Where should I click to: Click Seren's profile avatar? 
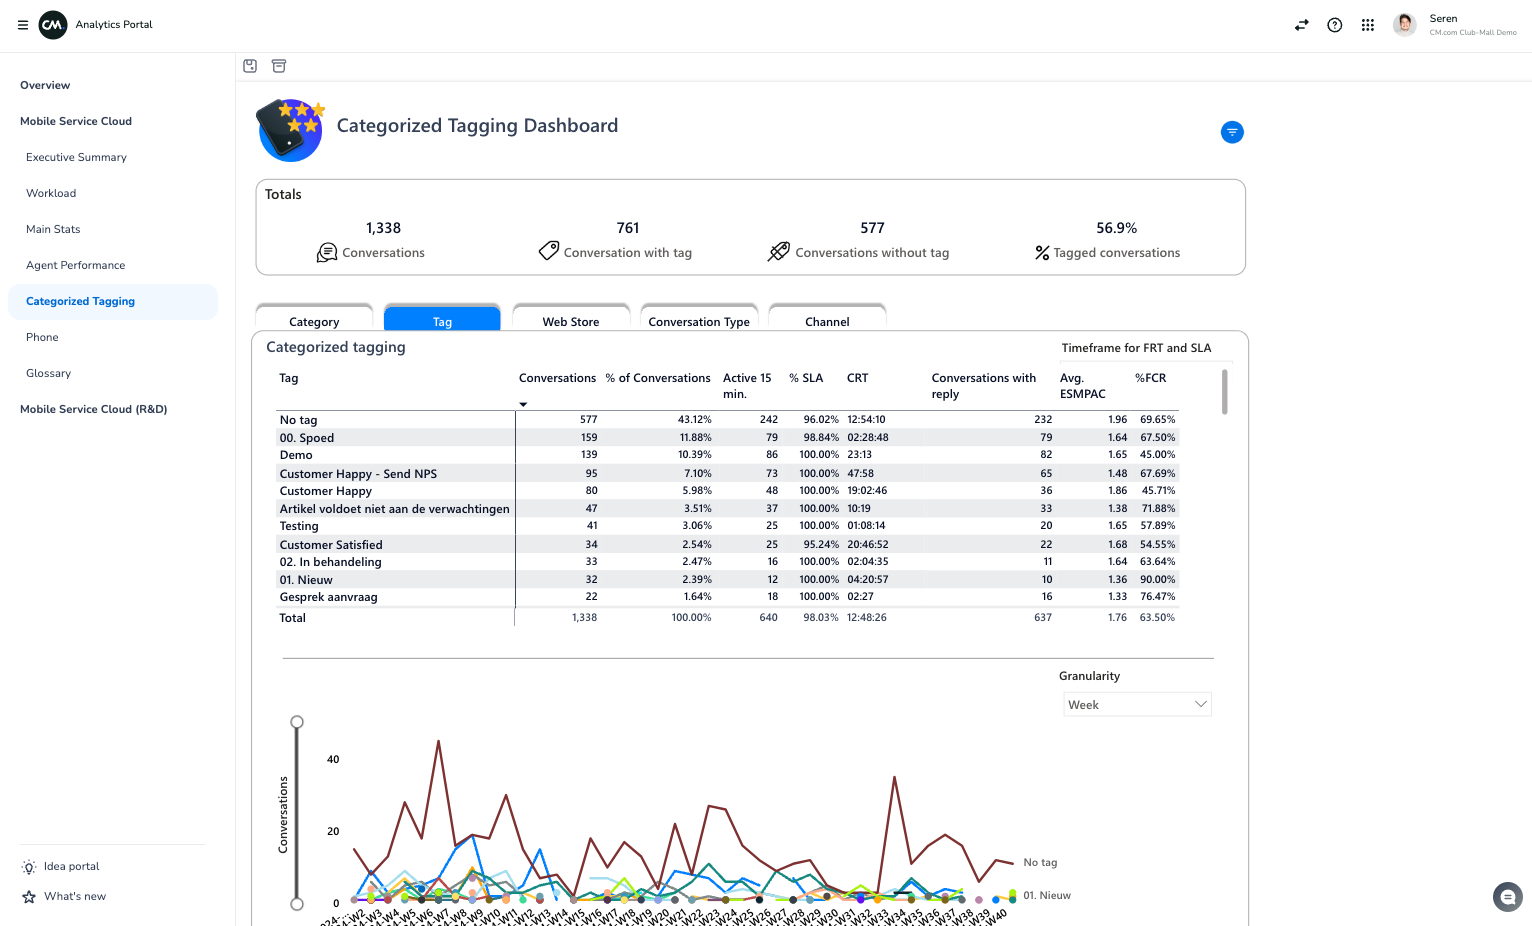pyautogui.click(x=1404, y=25)
